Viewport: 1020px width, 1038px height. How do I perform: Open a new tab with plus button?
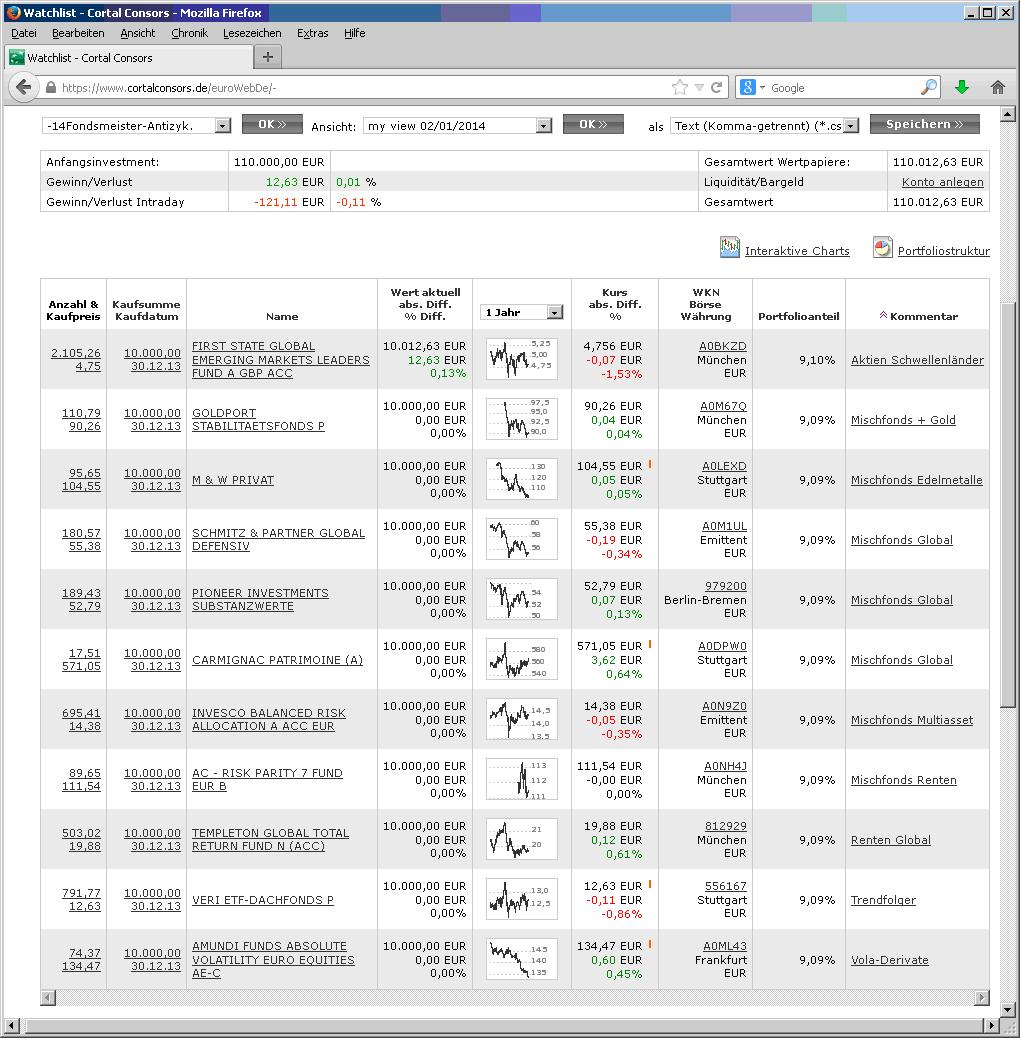[x=267, y=57]
